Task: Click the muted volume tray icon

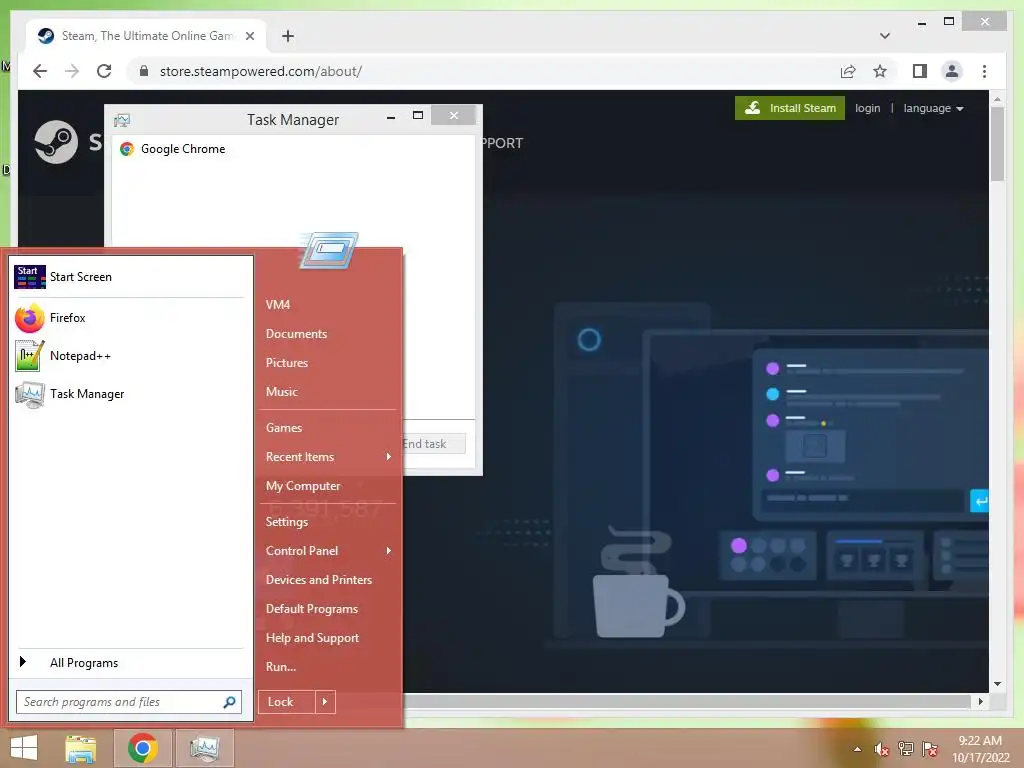Action: point(882,749)
